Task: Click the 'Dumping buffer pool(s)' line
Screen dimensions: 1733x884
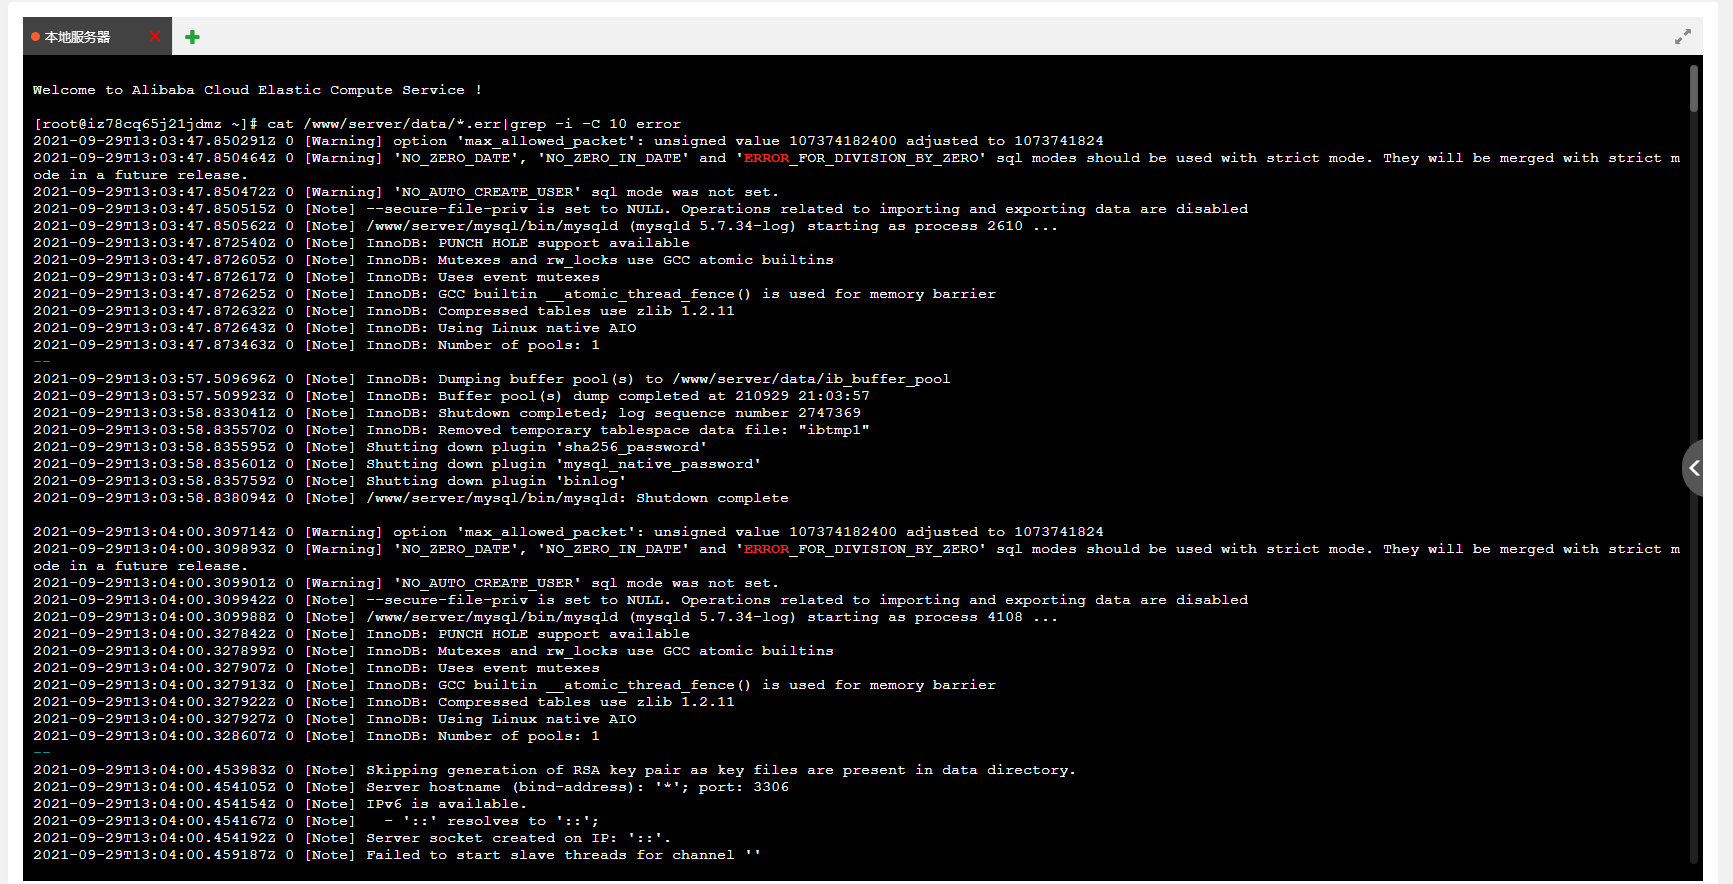Action: [x=491, y=379]
